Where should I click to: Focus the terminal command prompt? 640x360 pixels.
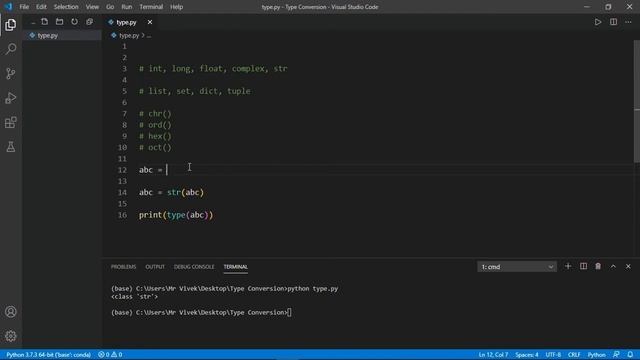(201, 313)
